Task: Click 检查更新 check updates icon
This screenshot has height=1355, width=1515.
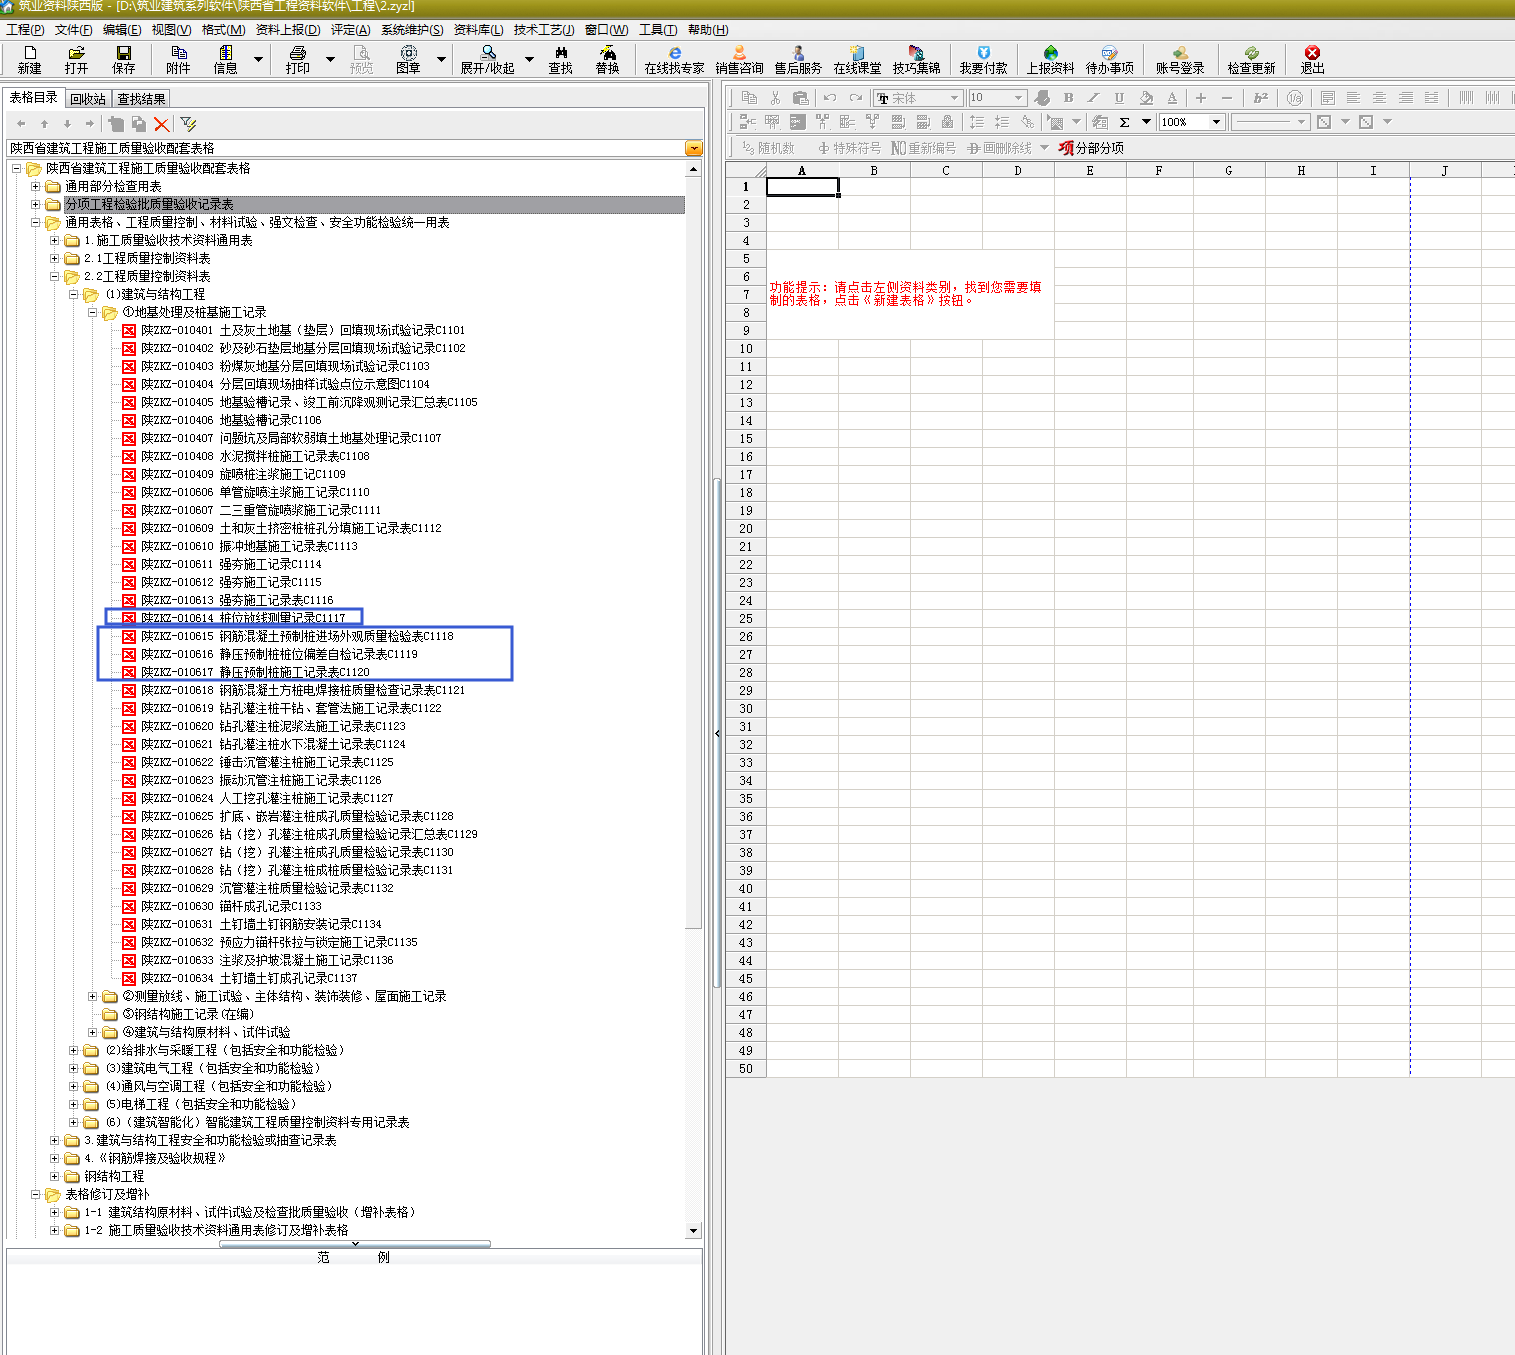Action: click(1252, 60)
